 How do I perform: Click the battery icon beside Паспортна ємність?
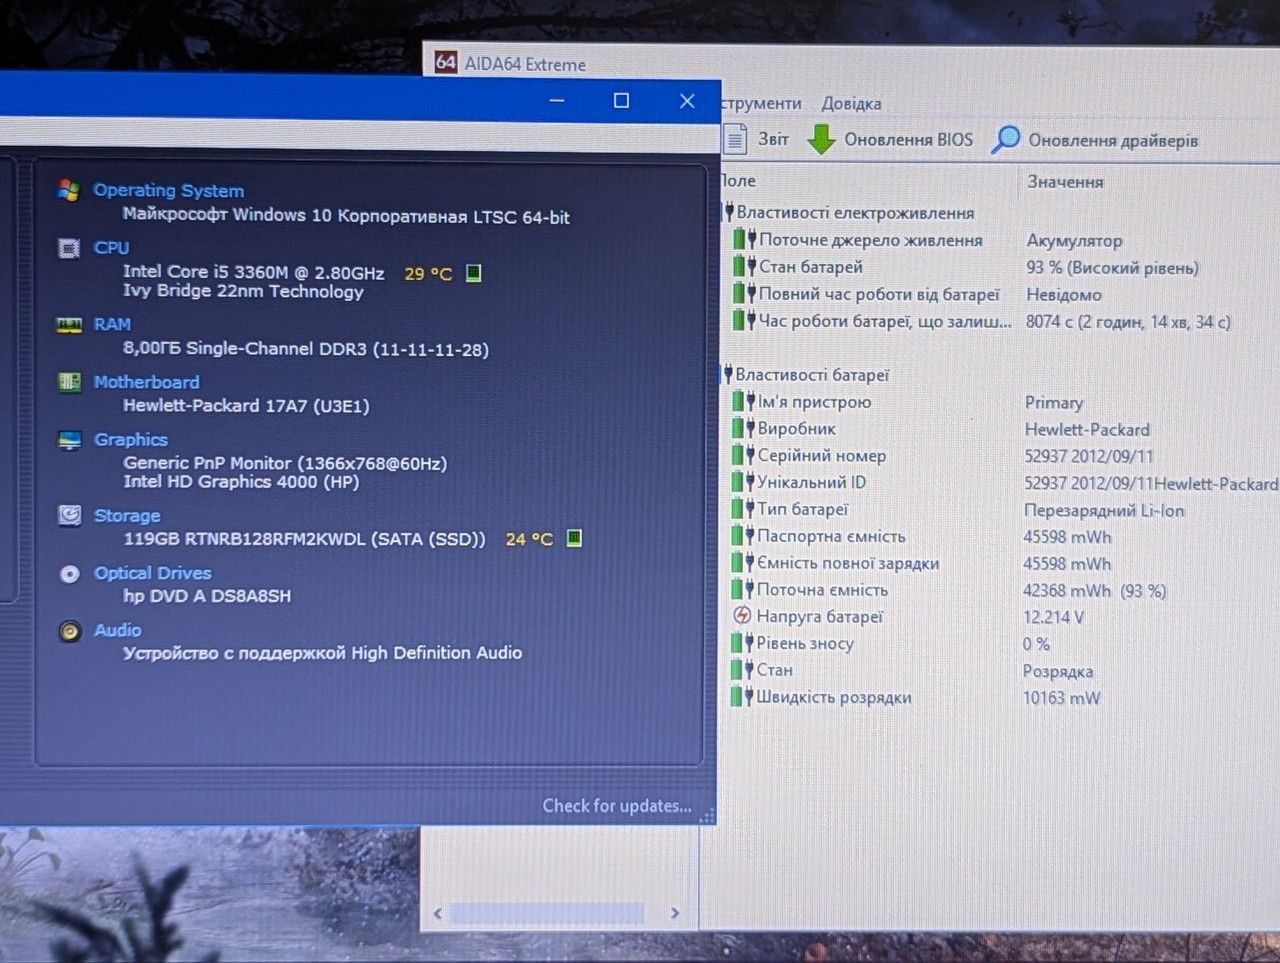pyautogui.click(x=743, y=536)
